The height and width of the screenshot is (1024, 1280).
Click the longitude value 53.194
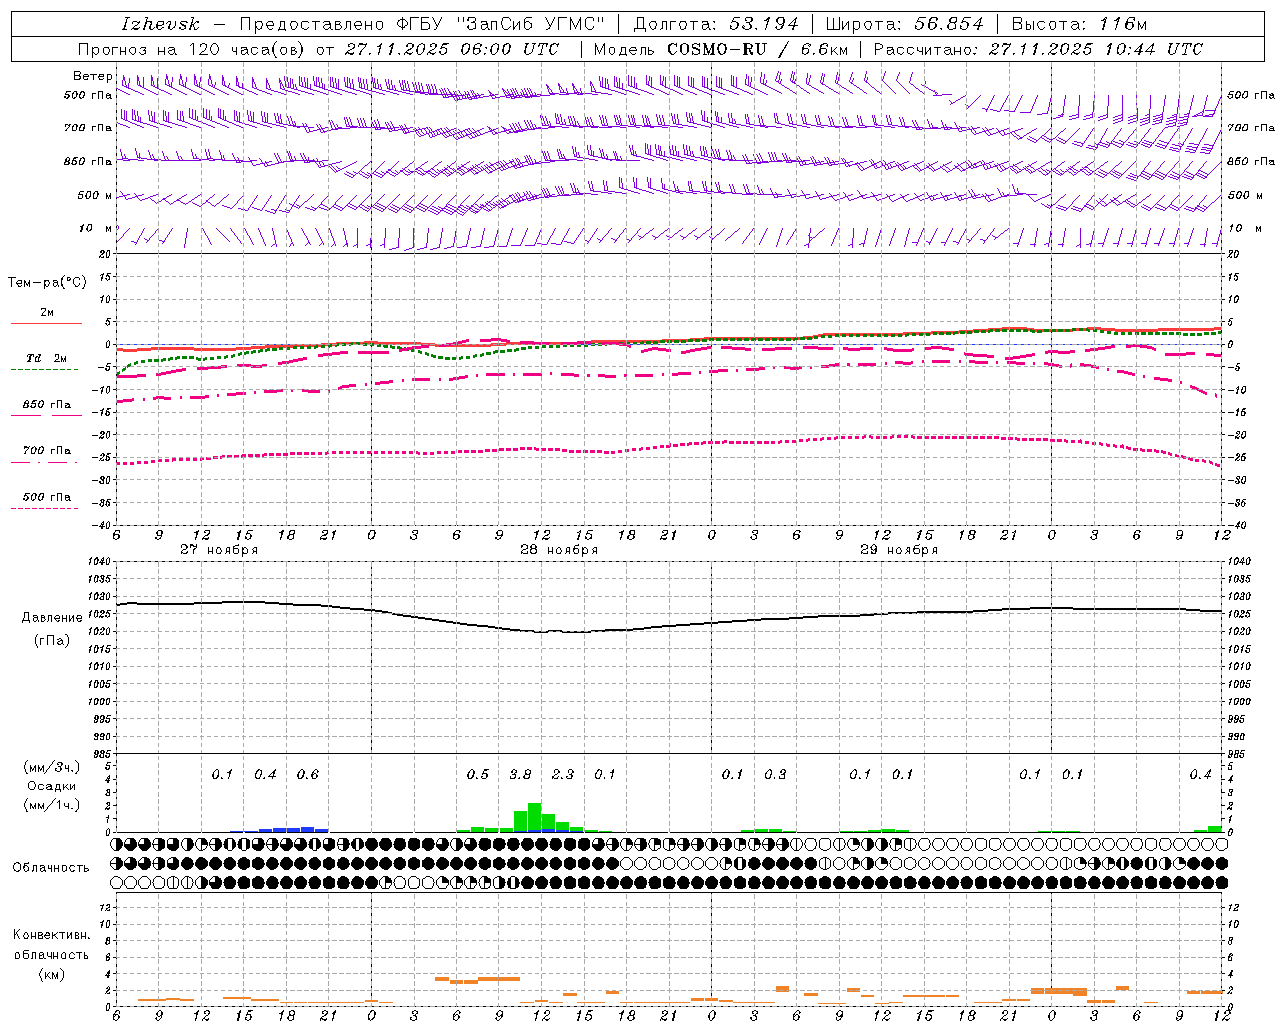pos(764,24)
